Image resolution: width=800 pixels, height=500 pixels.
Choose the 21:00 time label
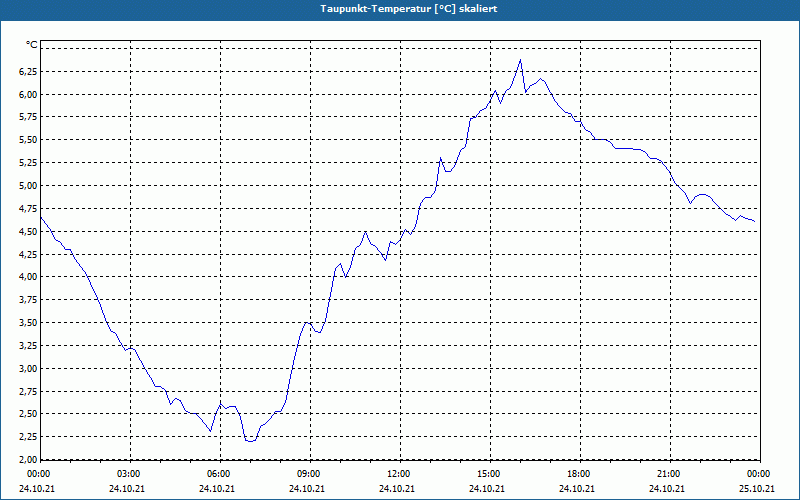click(668, 474)
